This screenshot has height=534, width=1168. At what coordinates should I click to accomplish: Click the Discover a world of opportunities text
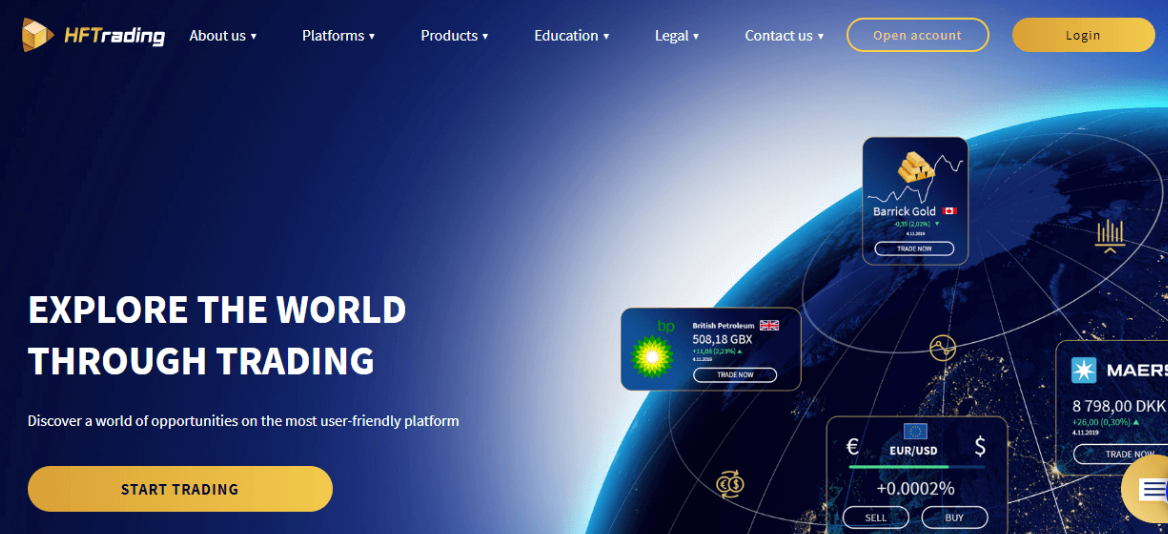click(243, 421)
